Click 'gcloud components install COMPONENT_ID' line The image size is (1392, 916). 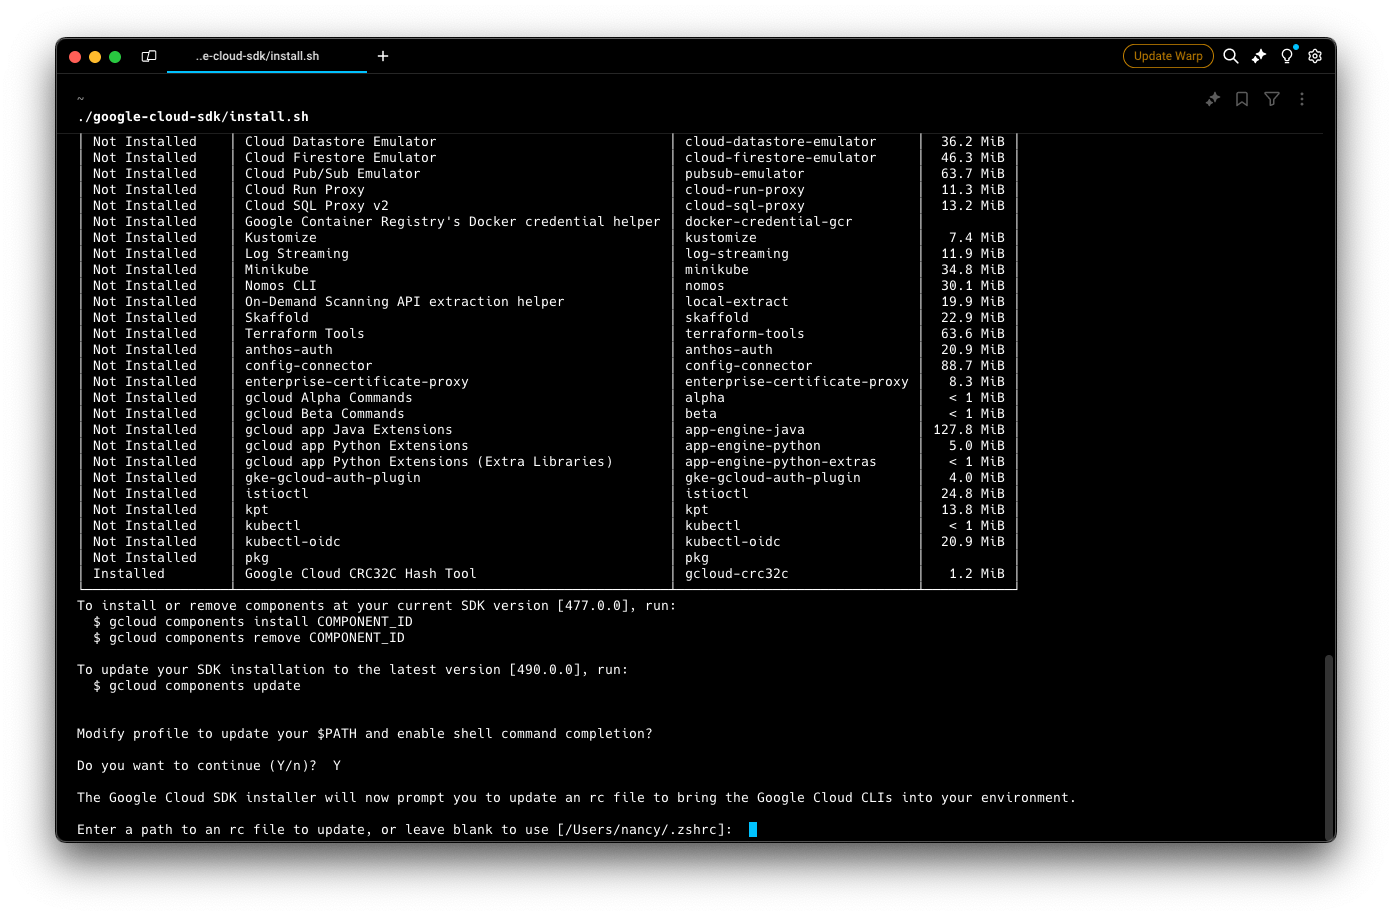[252, 622]
